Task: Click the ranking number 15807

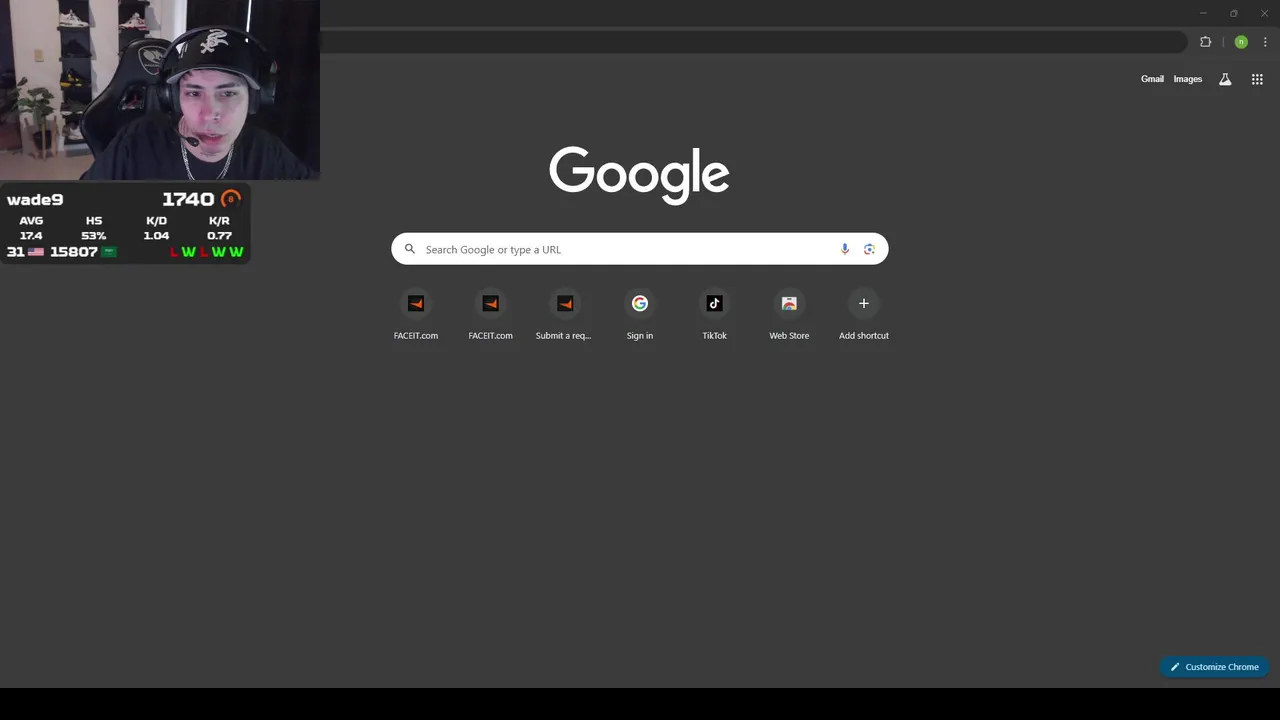Action: tap(74, 252)
